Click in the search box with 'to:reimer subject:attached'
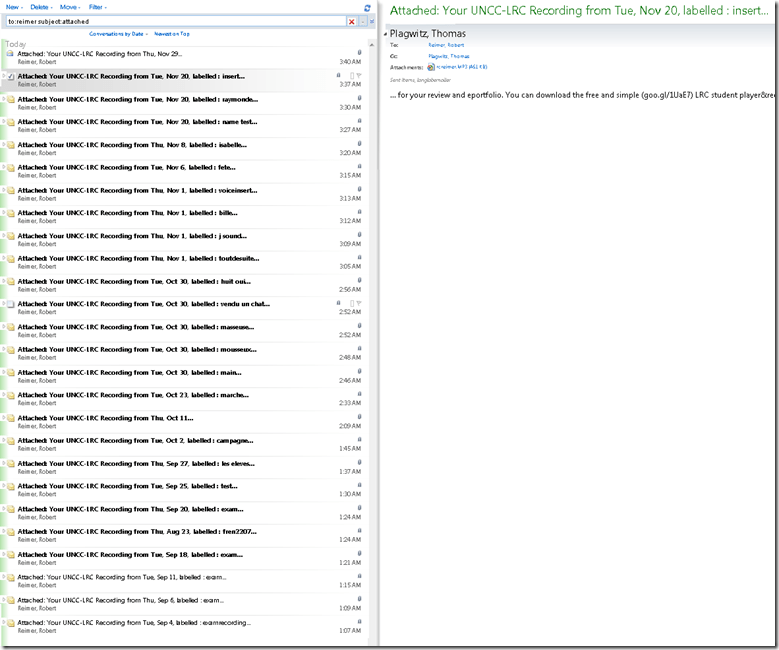 click(170, 21)
